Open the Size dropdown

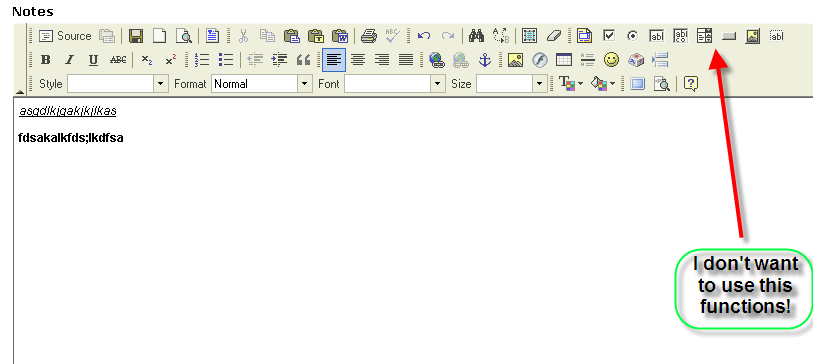(512, 84)
